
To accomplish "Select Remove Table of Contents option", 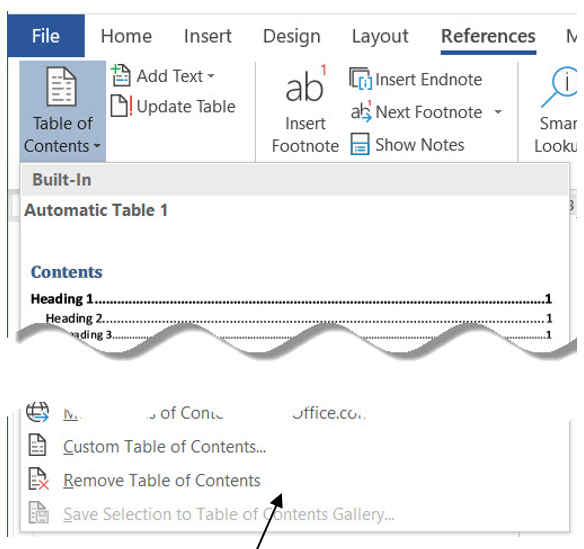I will [x=162, y=480].
